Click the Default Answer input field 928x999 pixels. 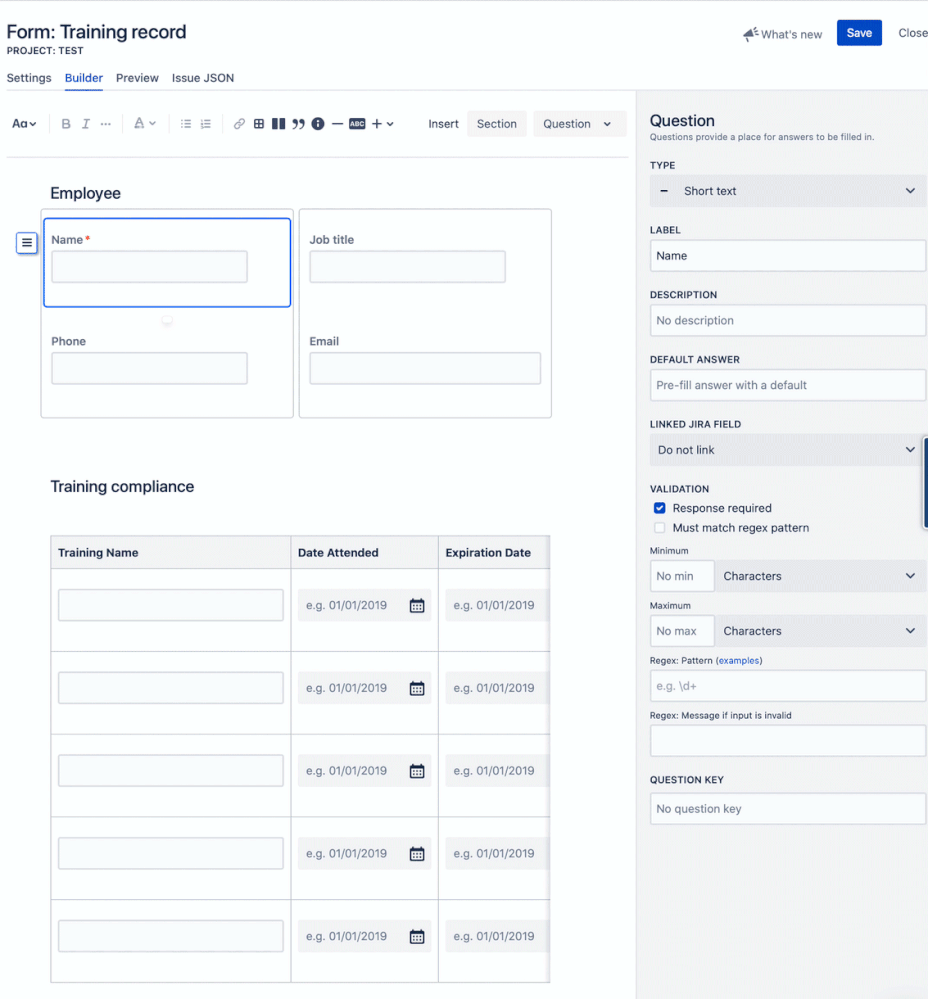(787, 385)
